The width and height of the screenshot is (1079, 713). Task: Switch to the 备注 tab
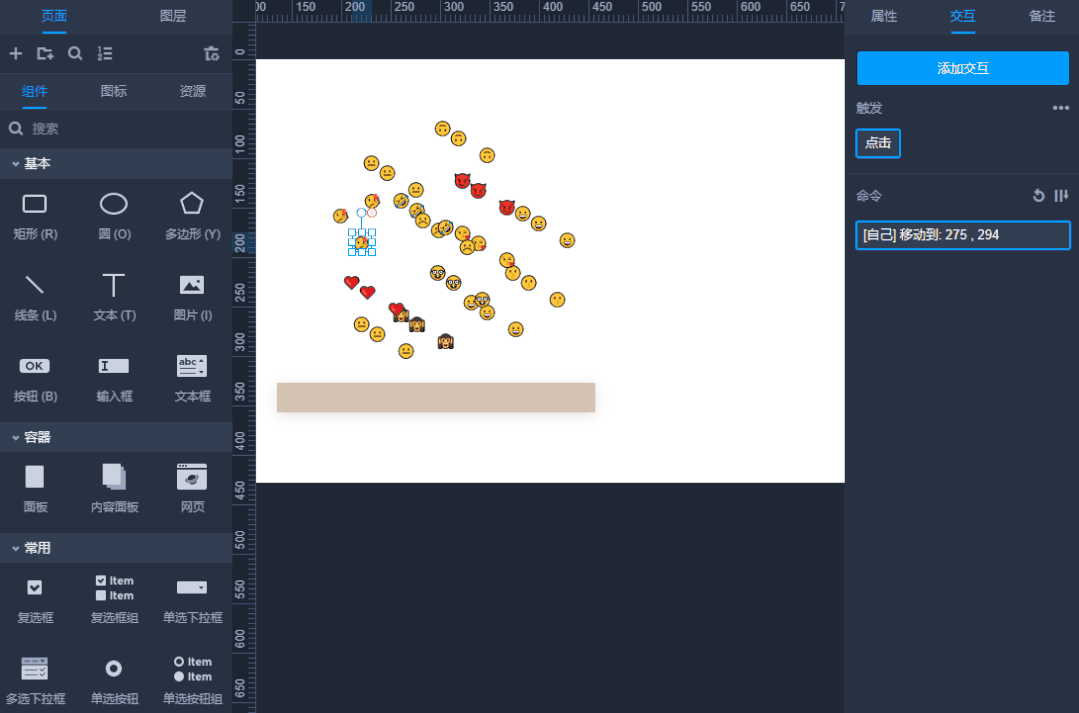click(x=1042, y=16)
